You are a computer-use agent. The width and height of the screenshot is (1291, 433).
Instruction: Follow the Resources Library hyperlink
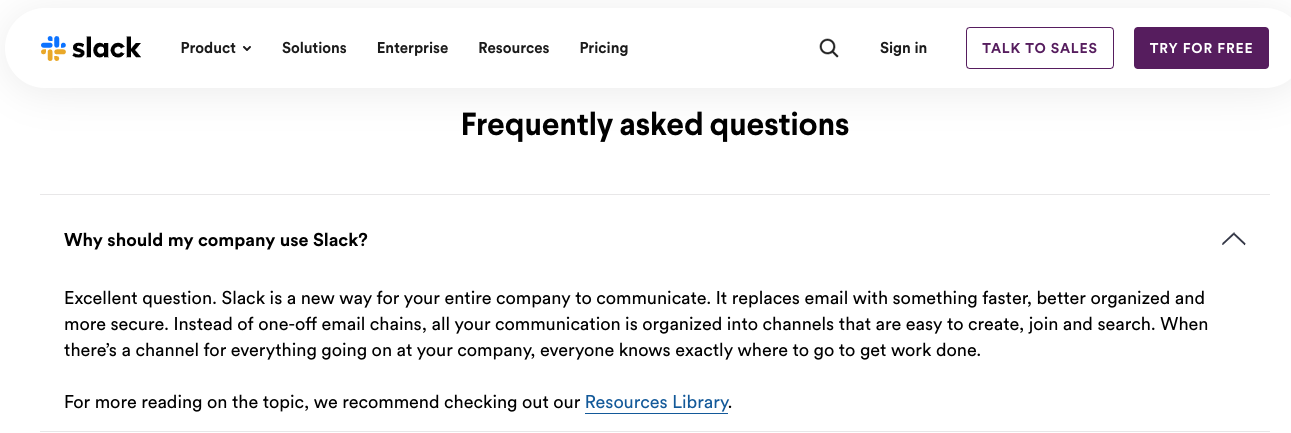click(656, 402)
